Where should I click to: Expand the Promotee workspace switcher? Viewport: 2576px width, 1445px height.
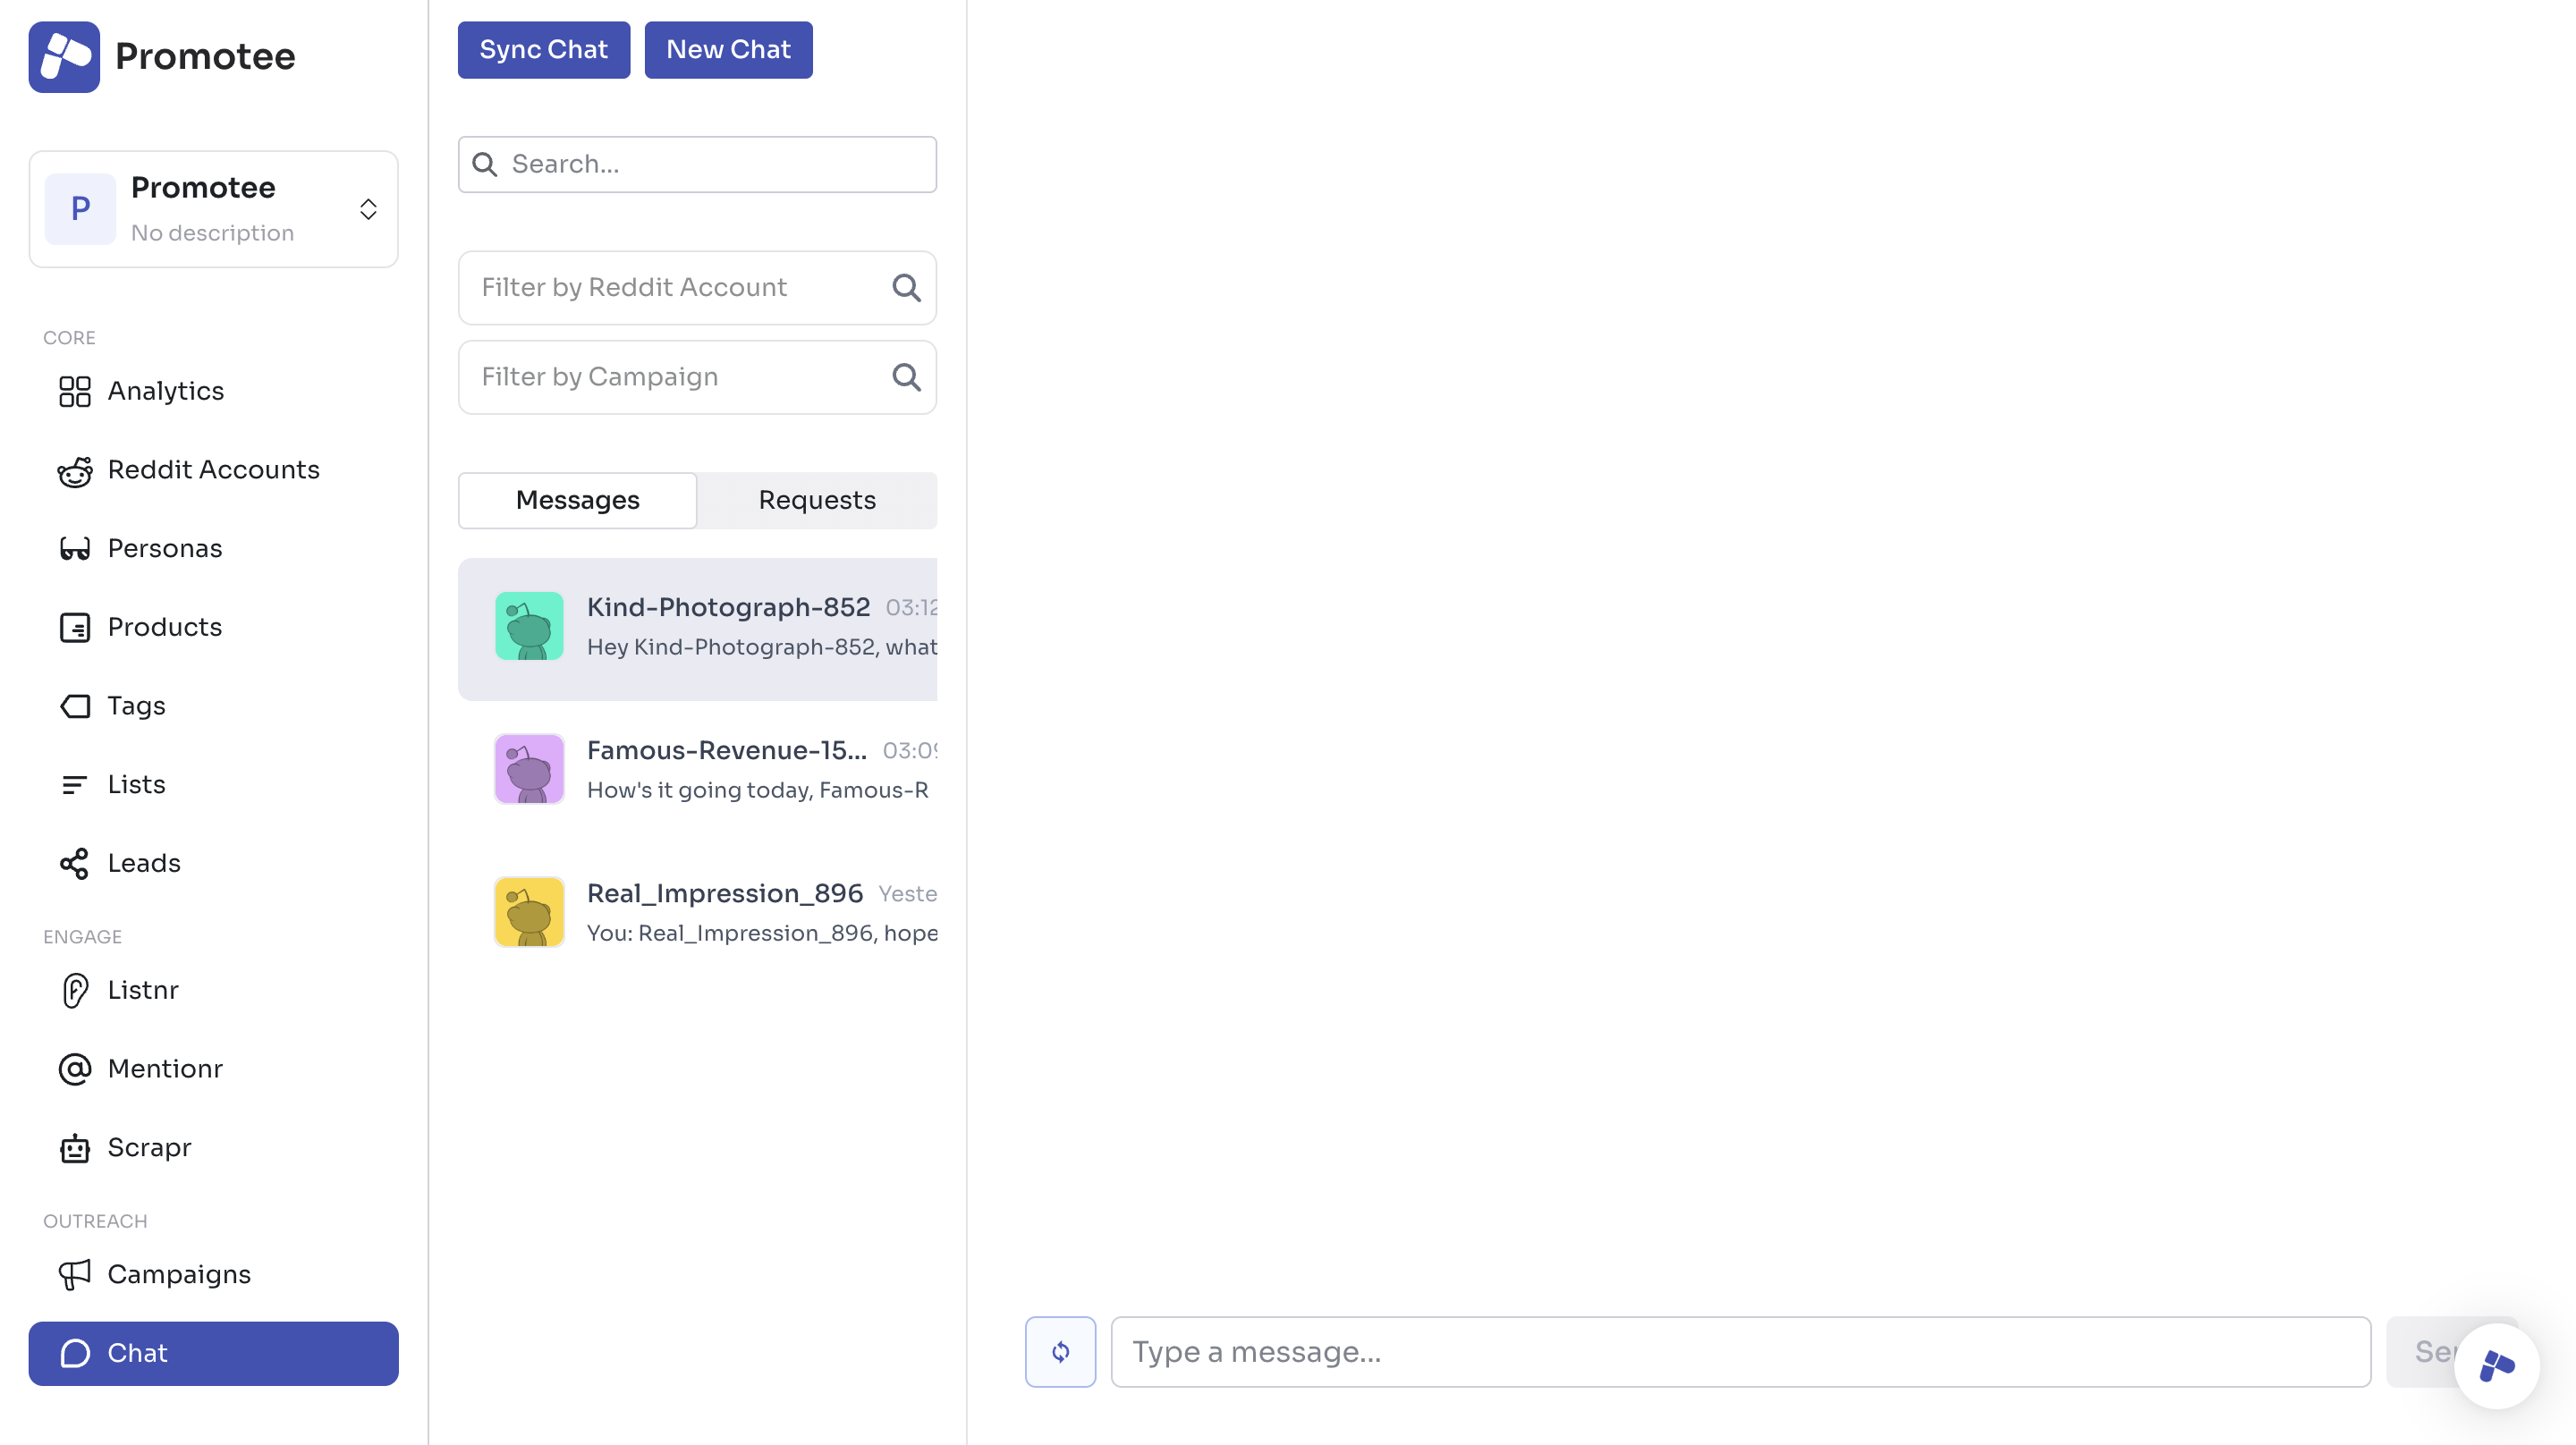pos(368,209)
